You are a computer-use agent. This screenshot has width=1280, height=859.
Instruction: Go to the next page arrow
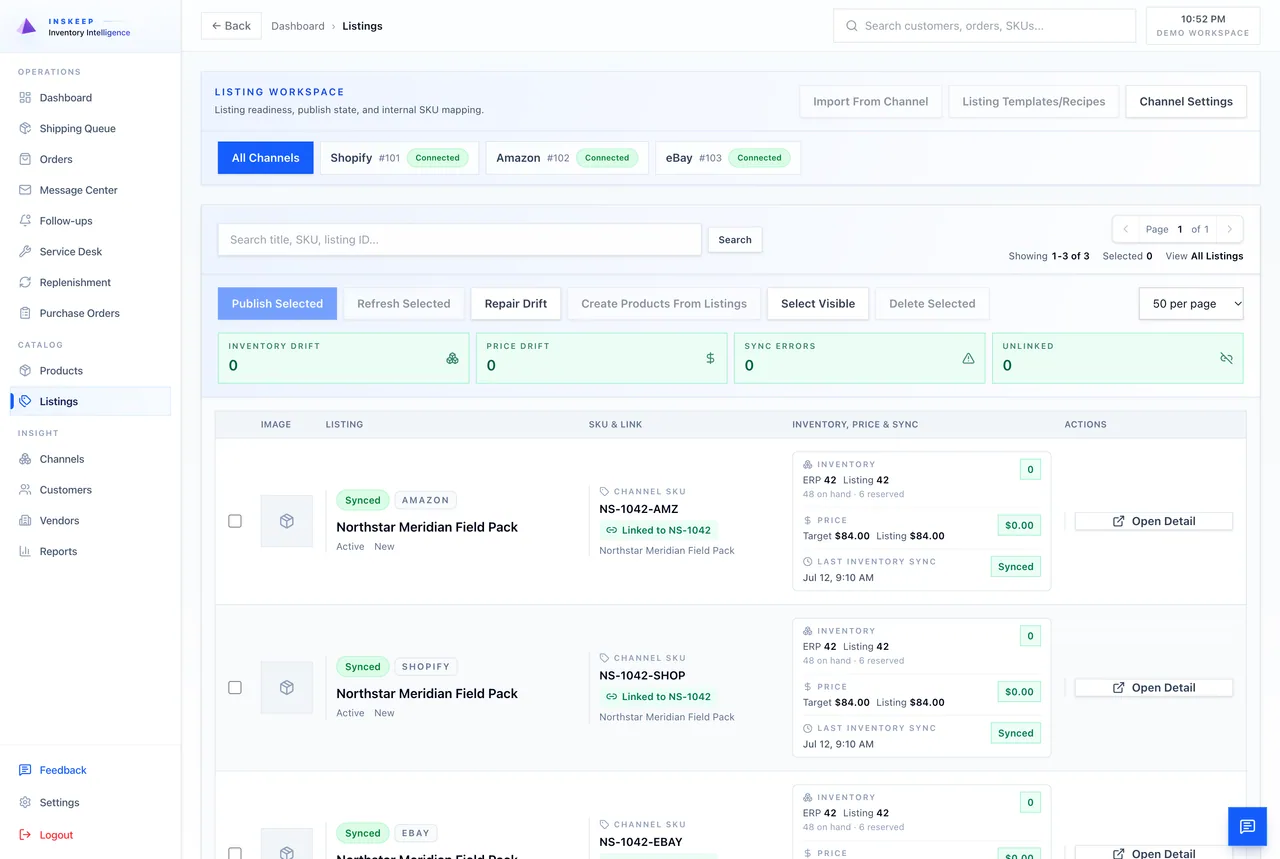(1230, 229)
